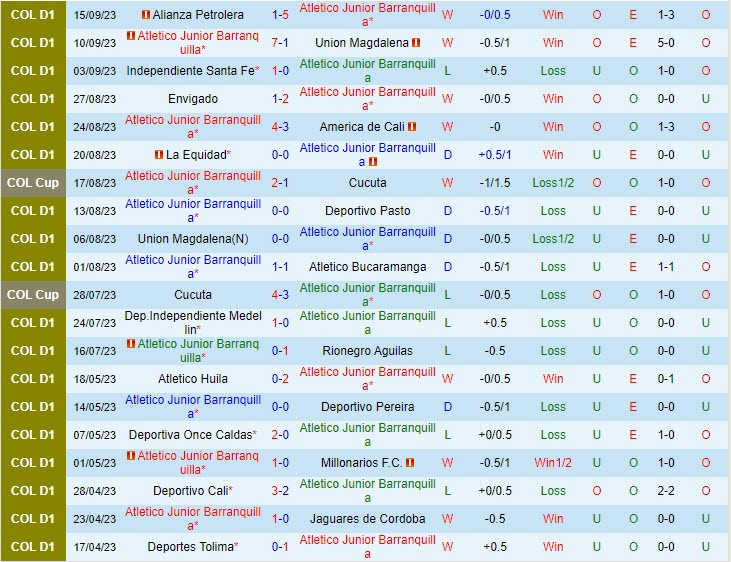Click the Loss1/2 result in the 06/08/23 row
This screenshot has width=731, height=562.
[553, 239]
